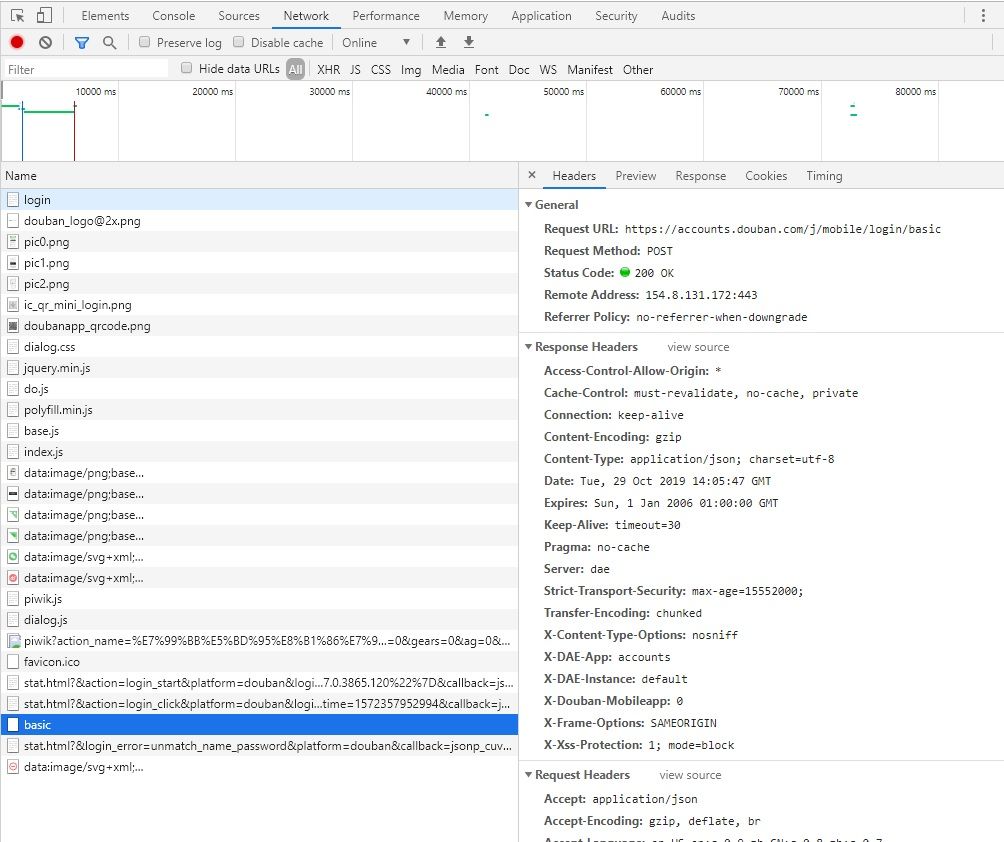Clear the network log
The height and width of the screenshot is (842, 1004).
(x=45, y=42)
